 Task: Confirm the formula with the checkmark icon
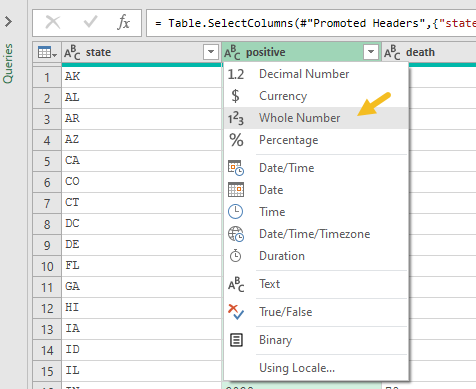90,22
